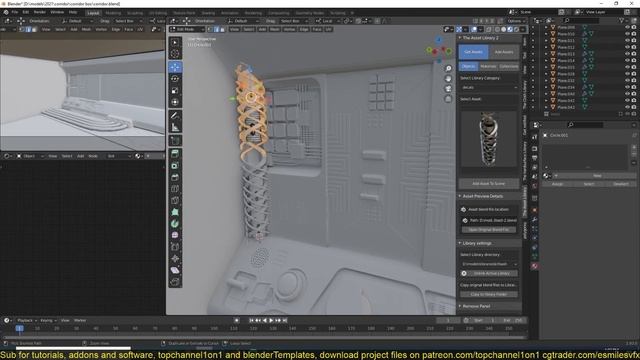640x360 pixels.
Task: Click Add Asset To Scene button
Action: pyautogui.click(x=489, y=184)
